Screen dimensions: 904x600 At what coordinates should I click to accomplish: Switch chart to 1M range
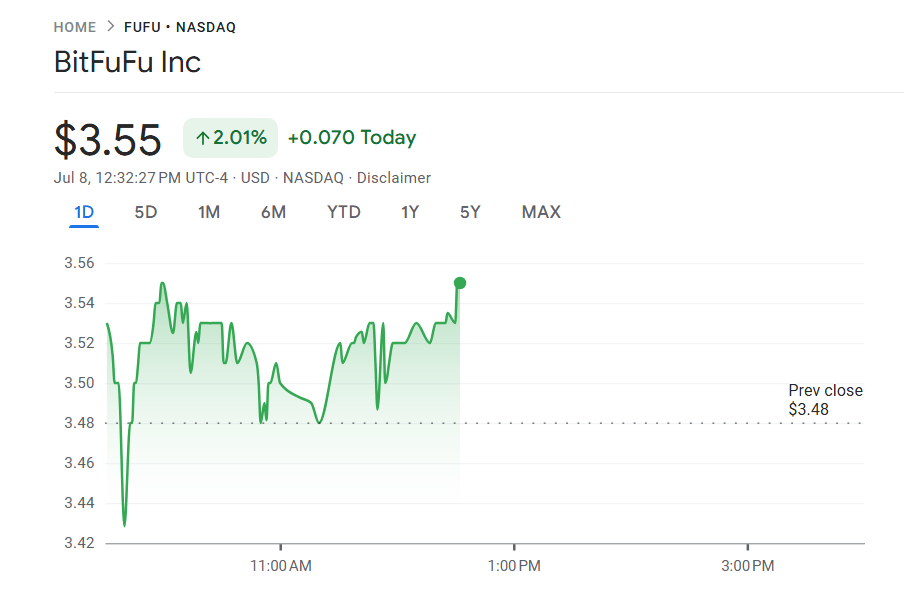click(209, 212)
